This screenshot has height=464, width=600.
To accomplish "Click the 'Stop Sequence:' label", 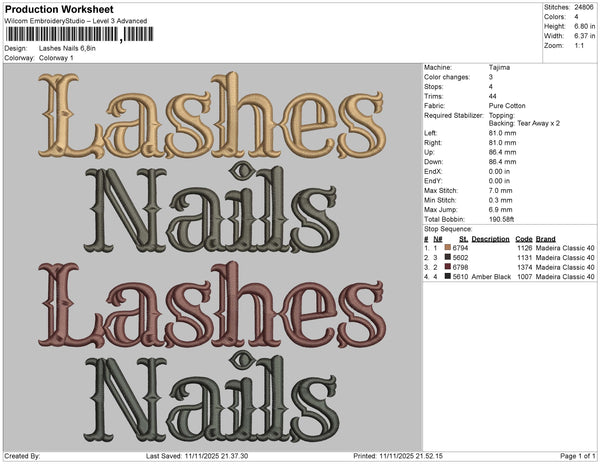I will pyautogui.click(x=448, y=229).
